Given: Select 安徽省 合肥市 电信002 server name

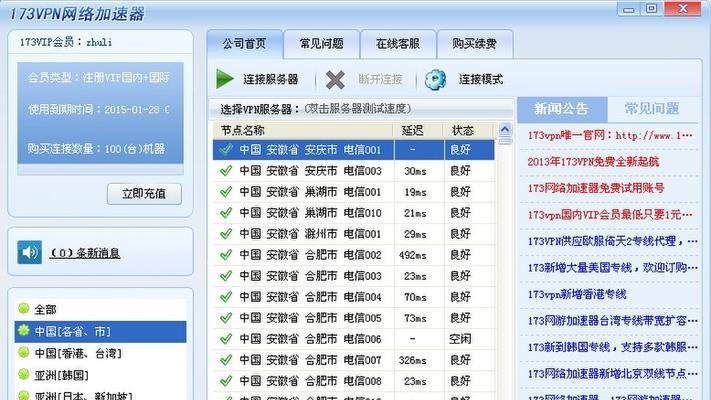Looking at the screenshot, I should (x=311, y=255).
